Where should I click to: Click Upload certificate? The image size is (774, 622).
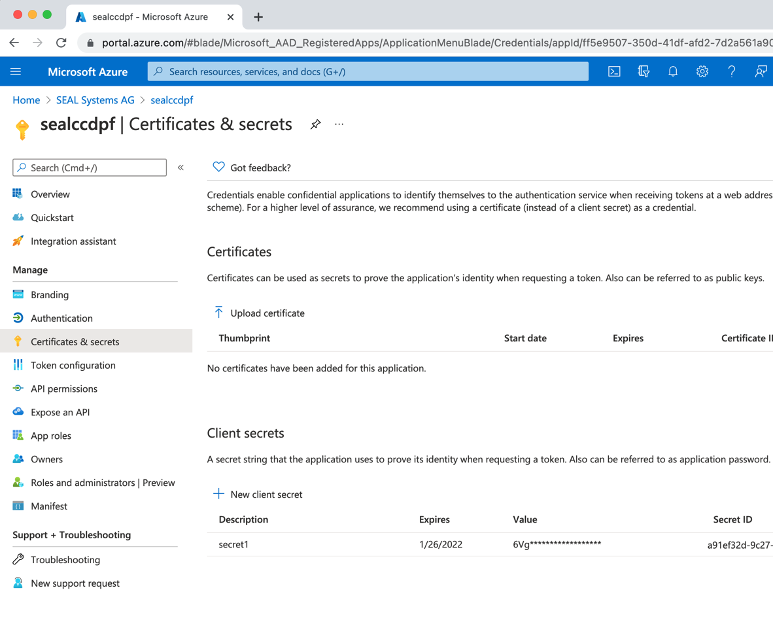point(267,313)
